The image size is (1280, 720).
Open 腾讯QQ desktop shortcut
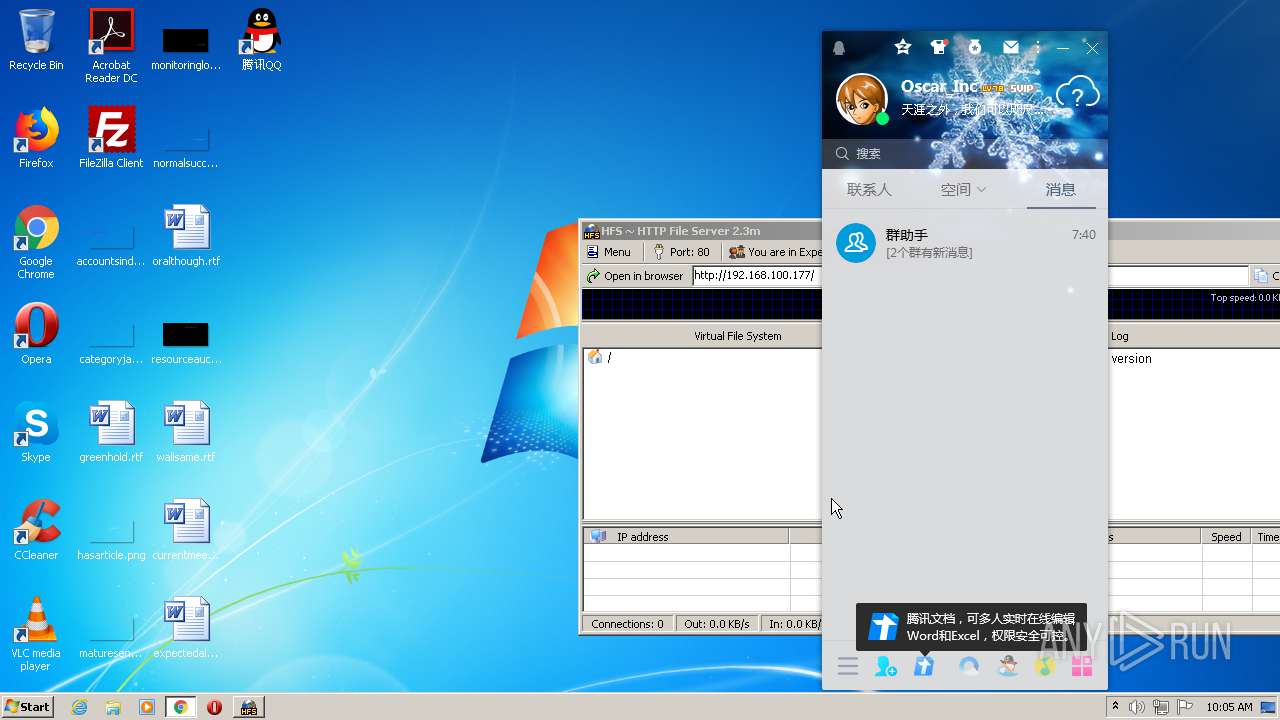click(261, 41)
